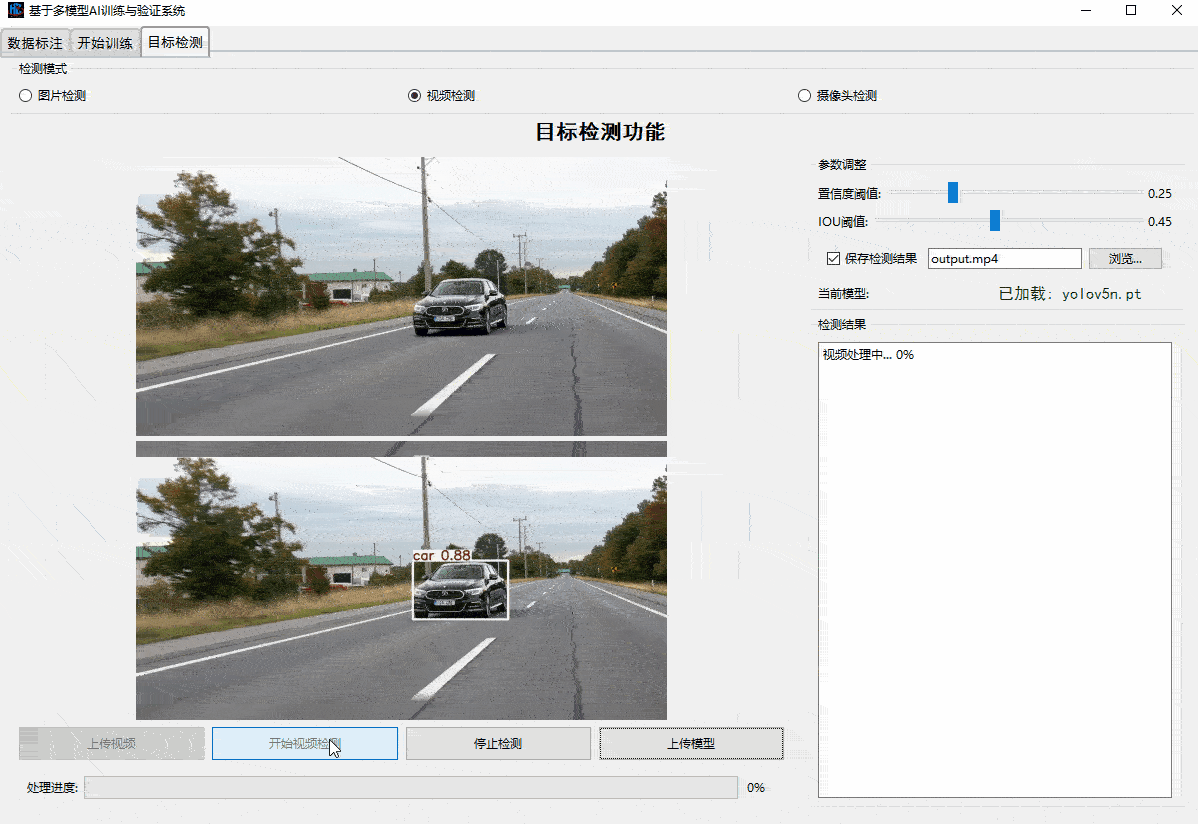Switch to the 数据标注 tab
This screenshot has width=1198, height=824.
point(35,43)
